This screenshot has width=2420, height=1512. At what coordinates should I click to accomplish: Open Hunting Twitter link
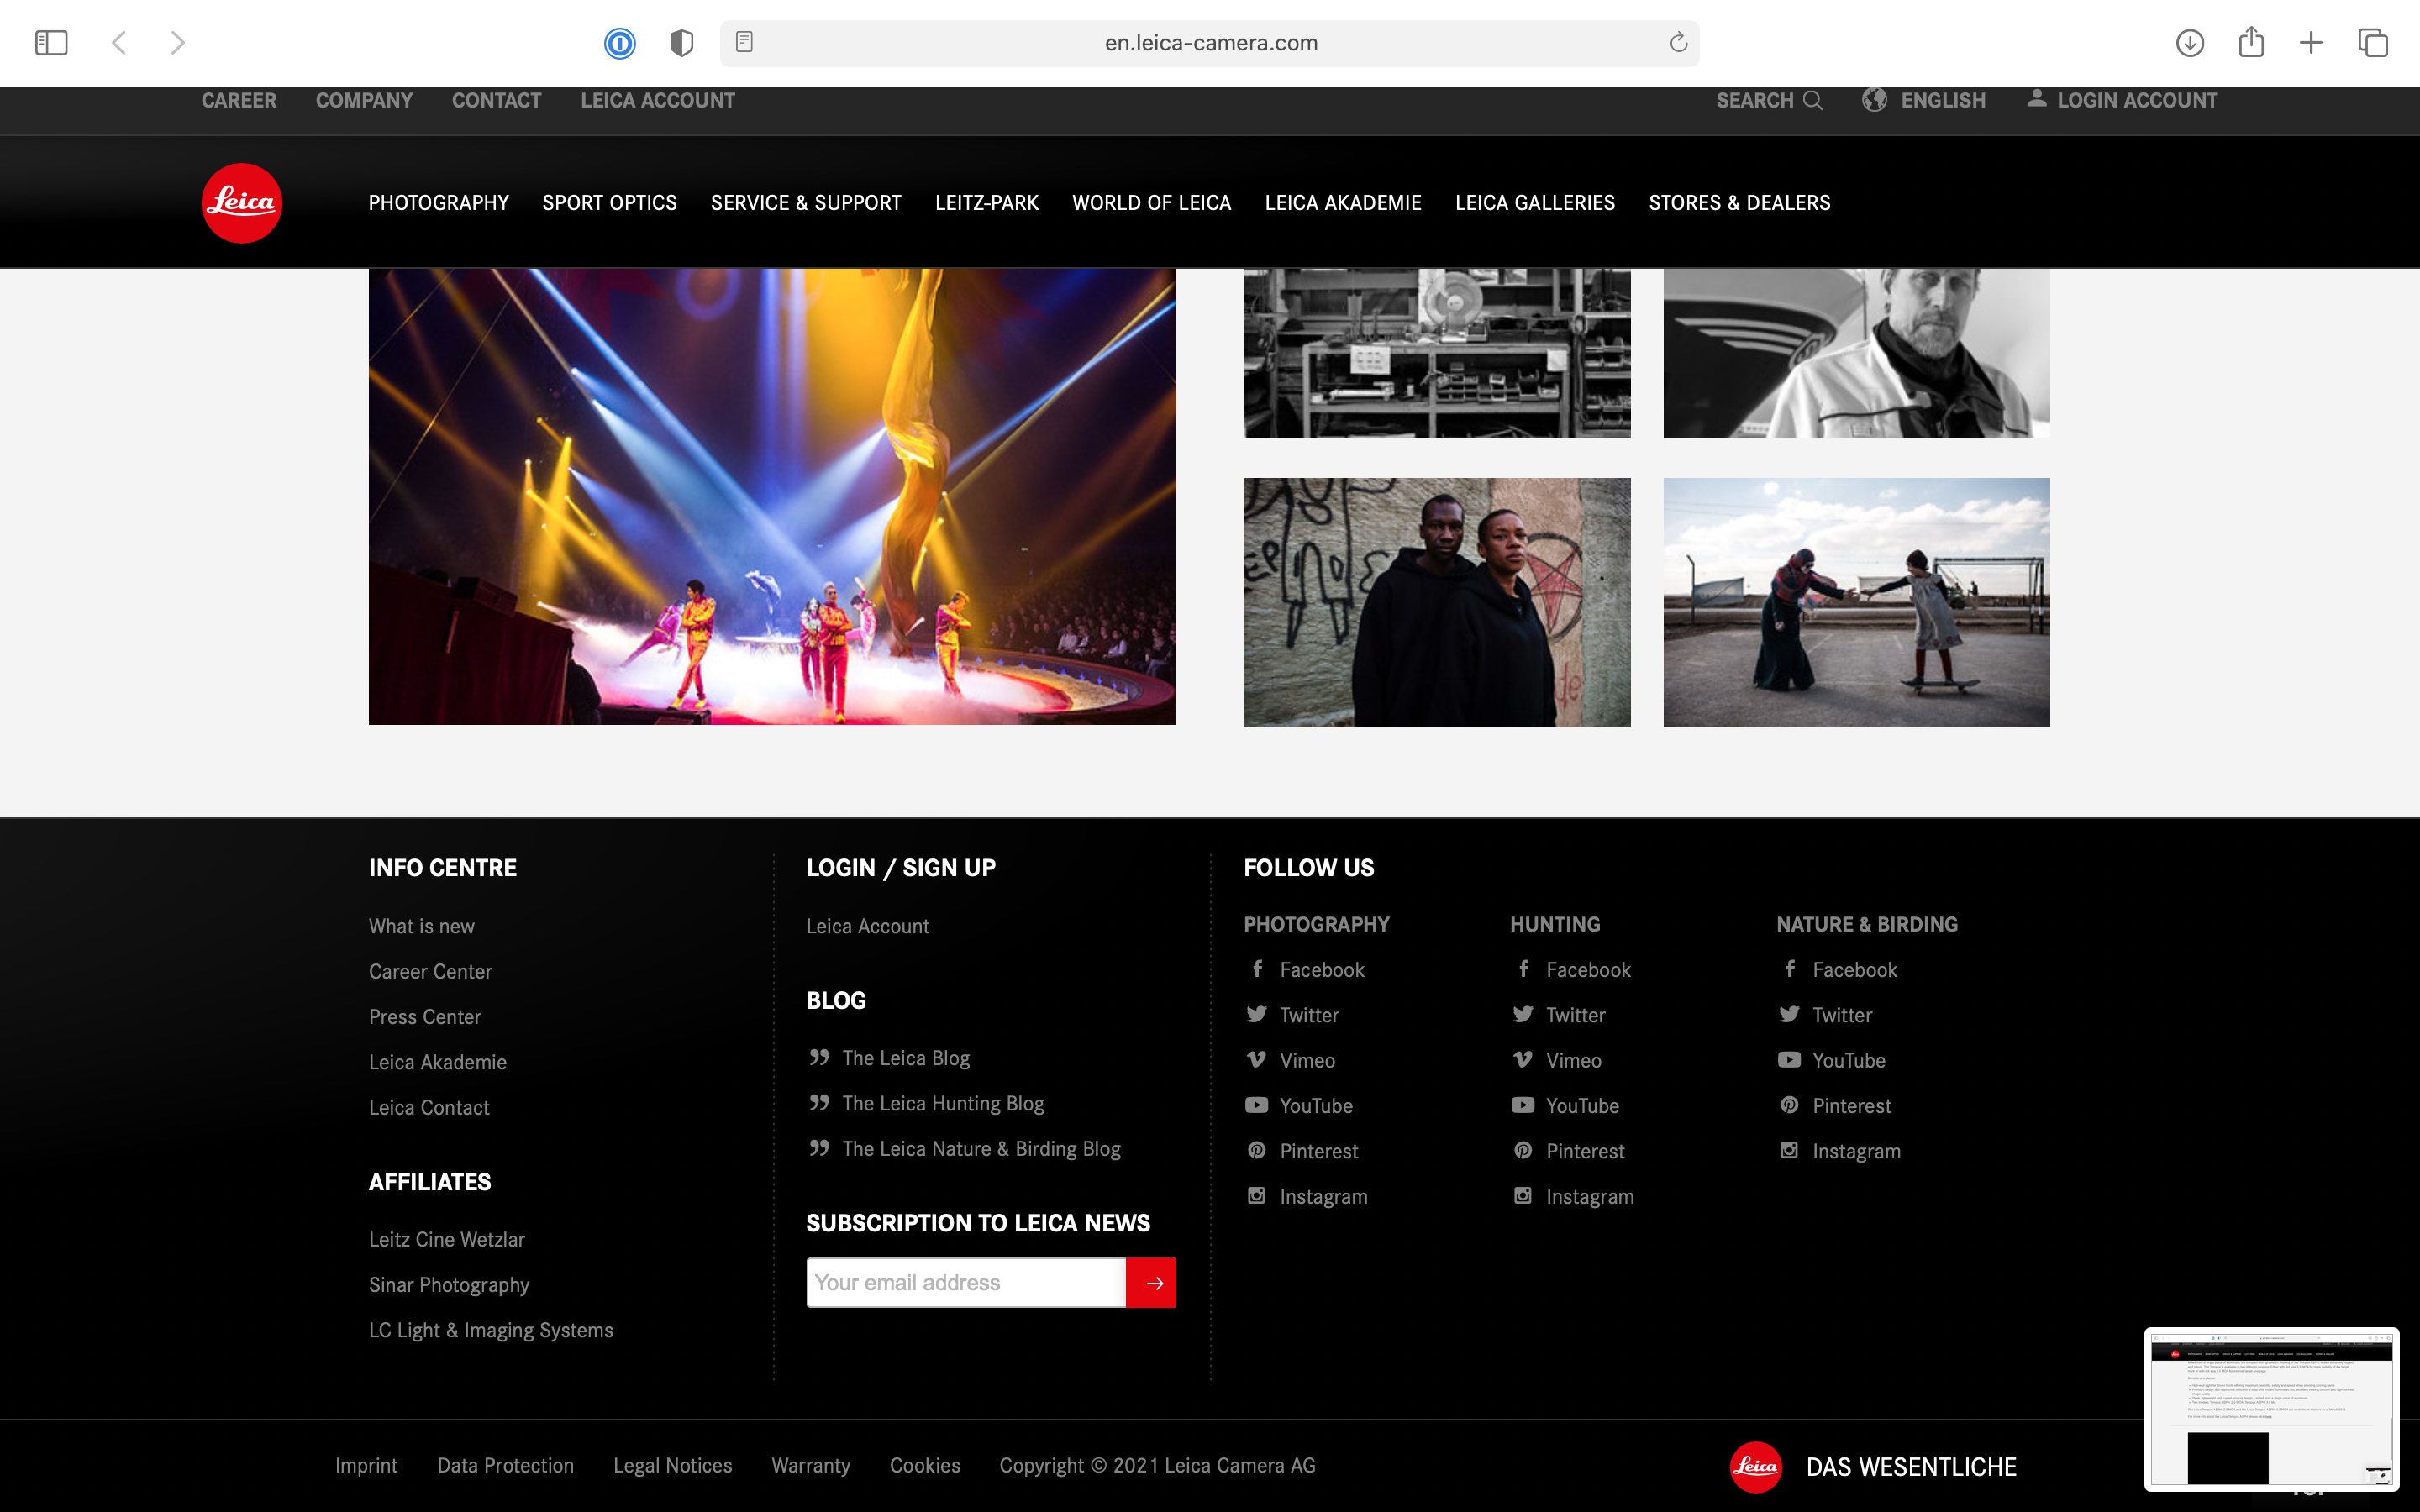point(1559,1015)
